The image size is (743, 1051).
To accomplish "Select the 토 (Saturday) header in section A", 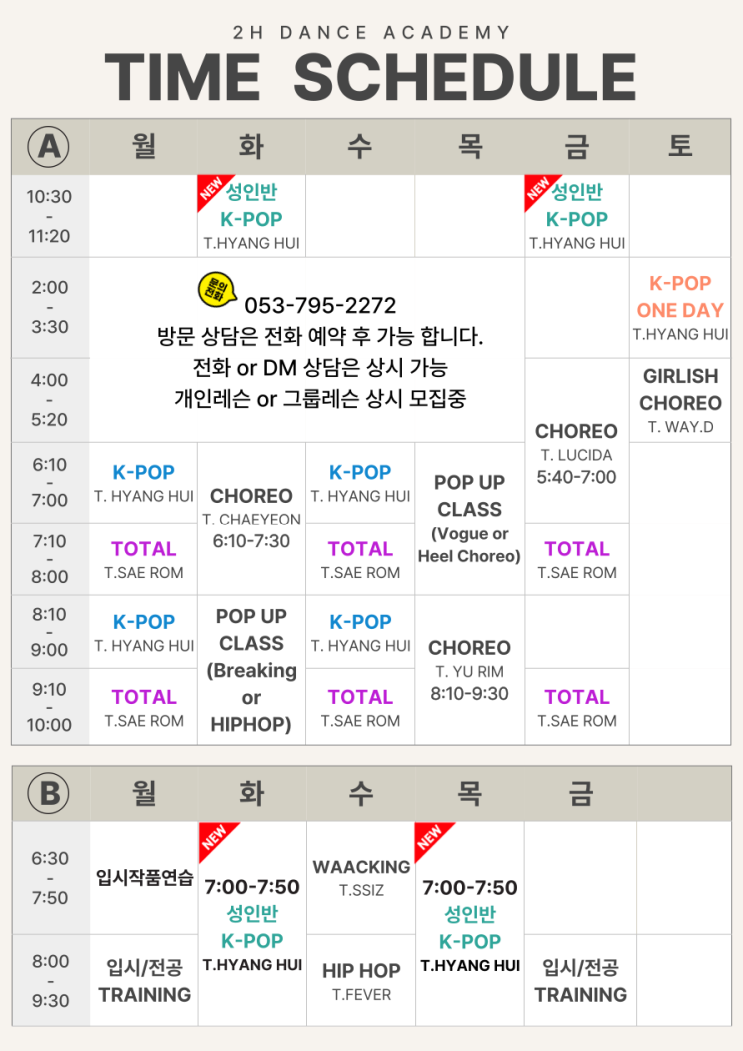I will tap(680, 147).
